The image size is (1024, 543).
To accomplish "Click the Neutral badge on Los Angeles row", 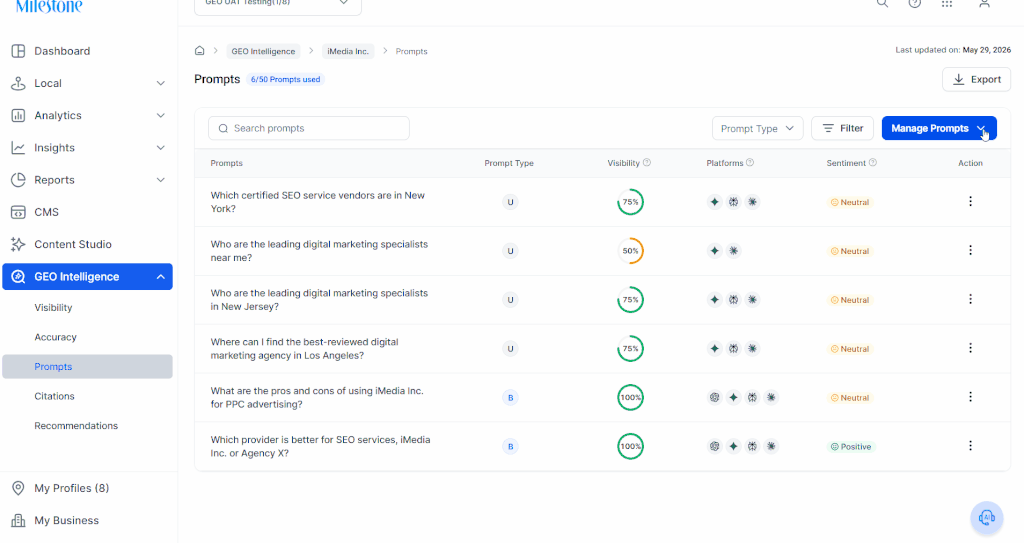I will click(850, 349).
